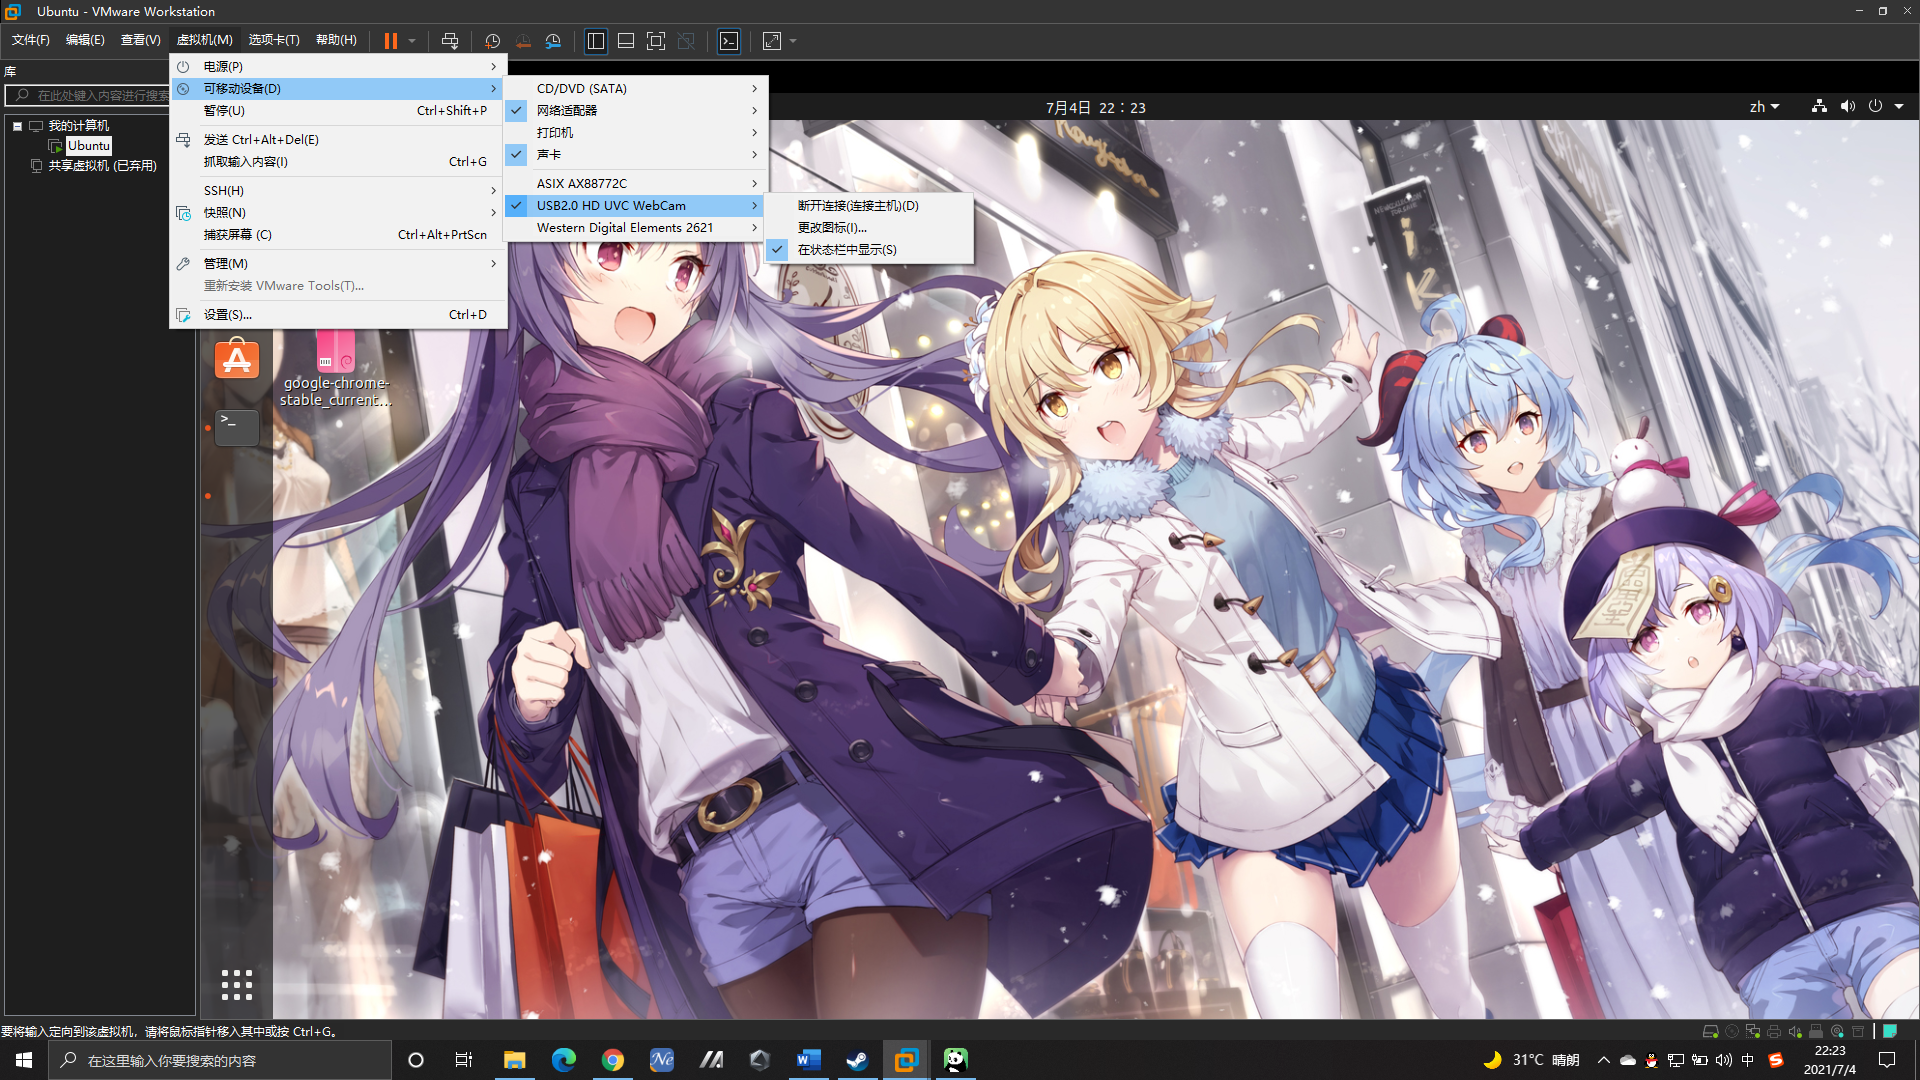Click revert snapshot toolbar icon
The image size is (1920, 1080).
point(523,41)
